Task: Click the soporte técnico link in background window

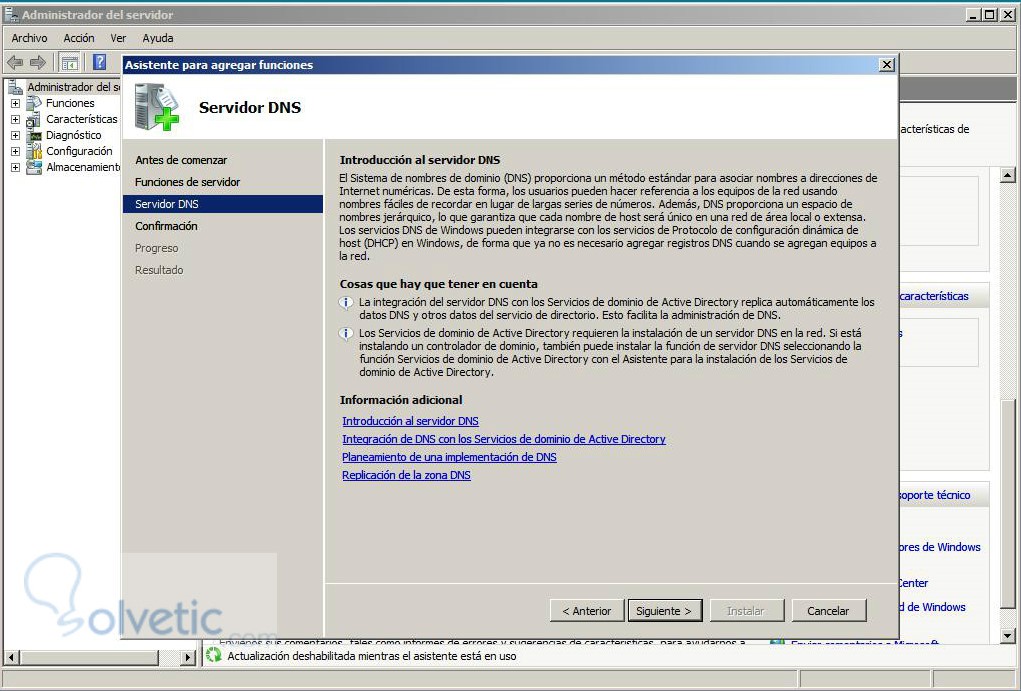Action: click(x=934, y=495)
